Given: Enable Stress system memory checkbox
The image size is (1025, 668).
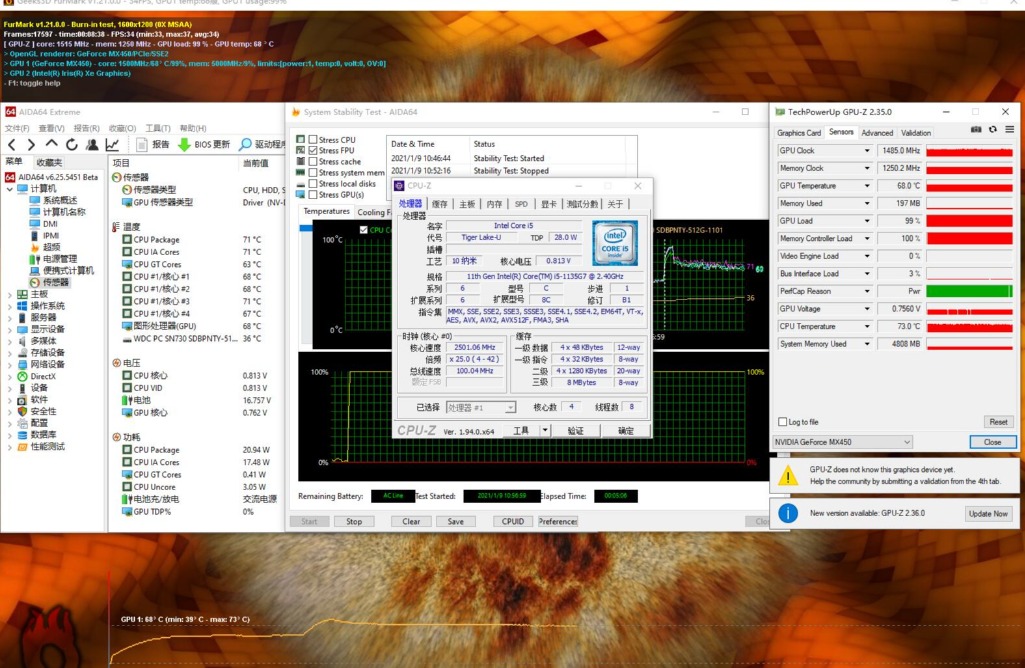Looking at the screenshot, I should point(313,173).
